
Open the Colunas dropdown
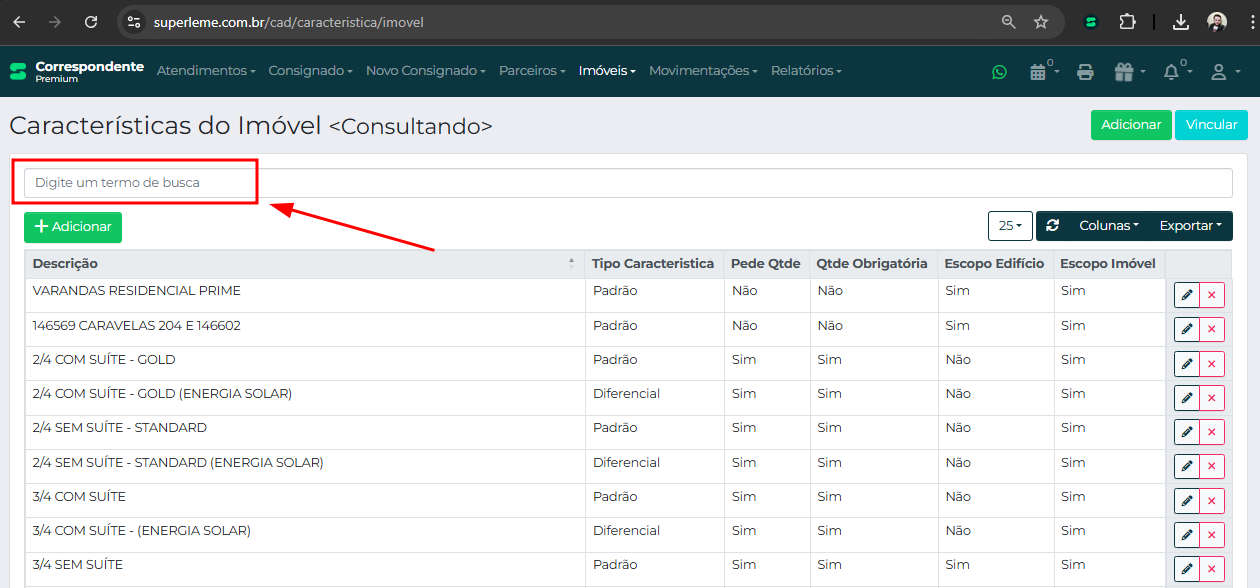point(1108,226)
